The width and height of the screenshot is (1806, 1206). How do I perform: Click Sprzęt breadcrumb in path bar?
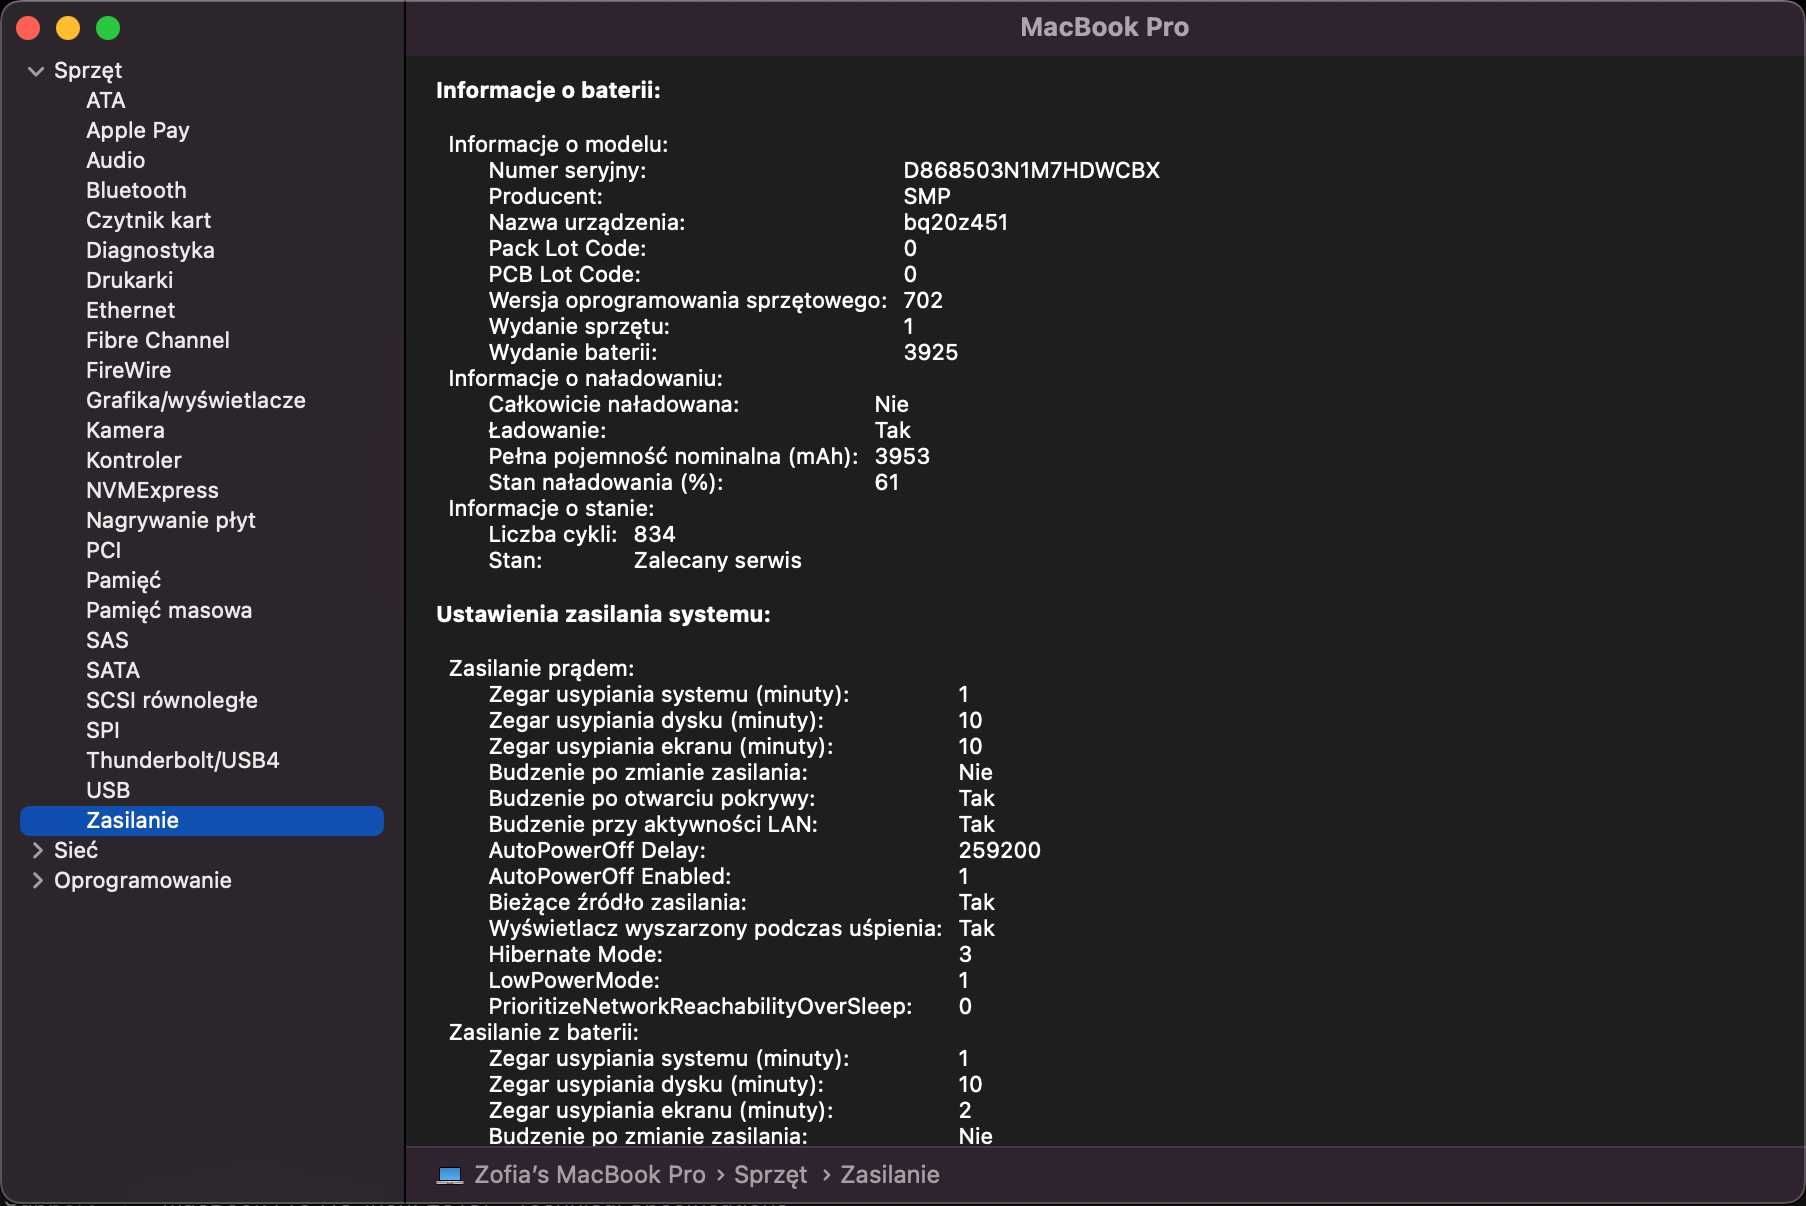click(770, 1175)
